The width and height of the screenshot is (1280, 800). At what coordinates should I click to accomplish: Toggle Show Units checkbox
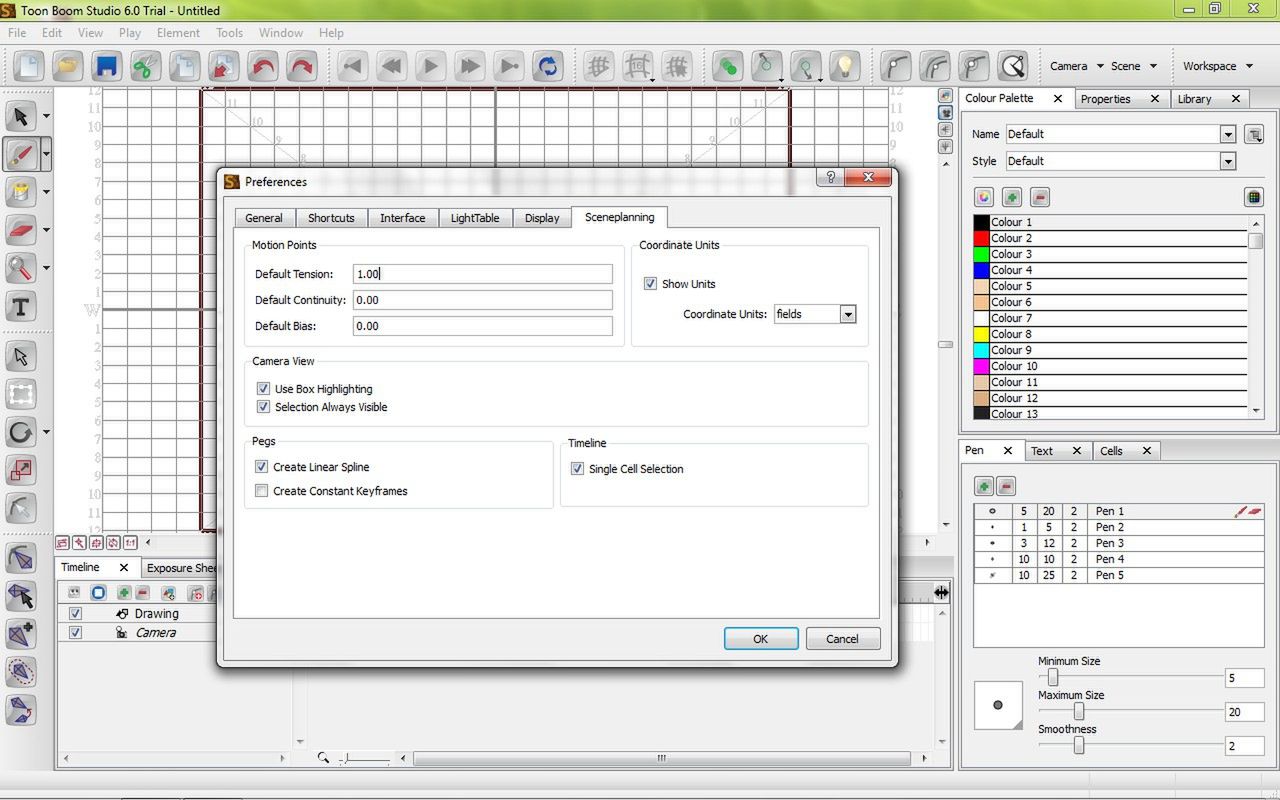(650, 284)
